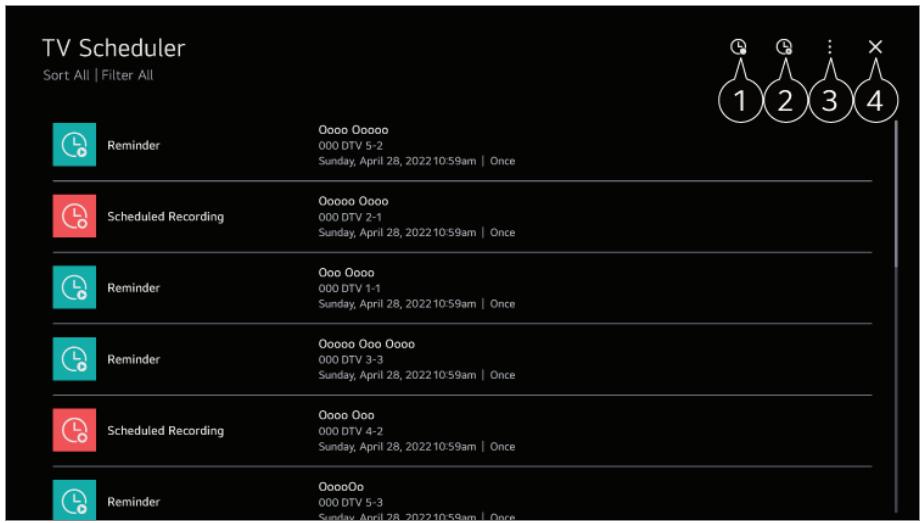Click the red recording icon for DTV 2-1
Image resolution: width=921 pixels, height=523 pixels.
pos(74,217)
